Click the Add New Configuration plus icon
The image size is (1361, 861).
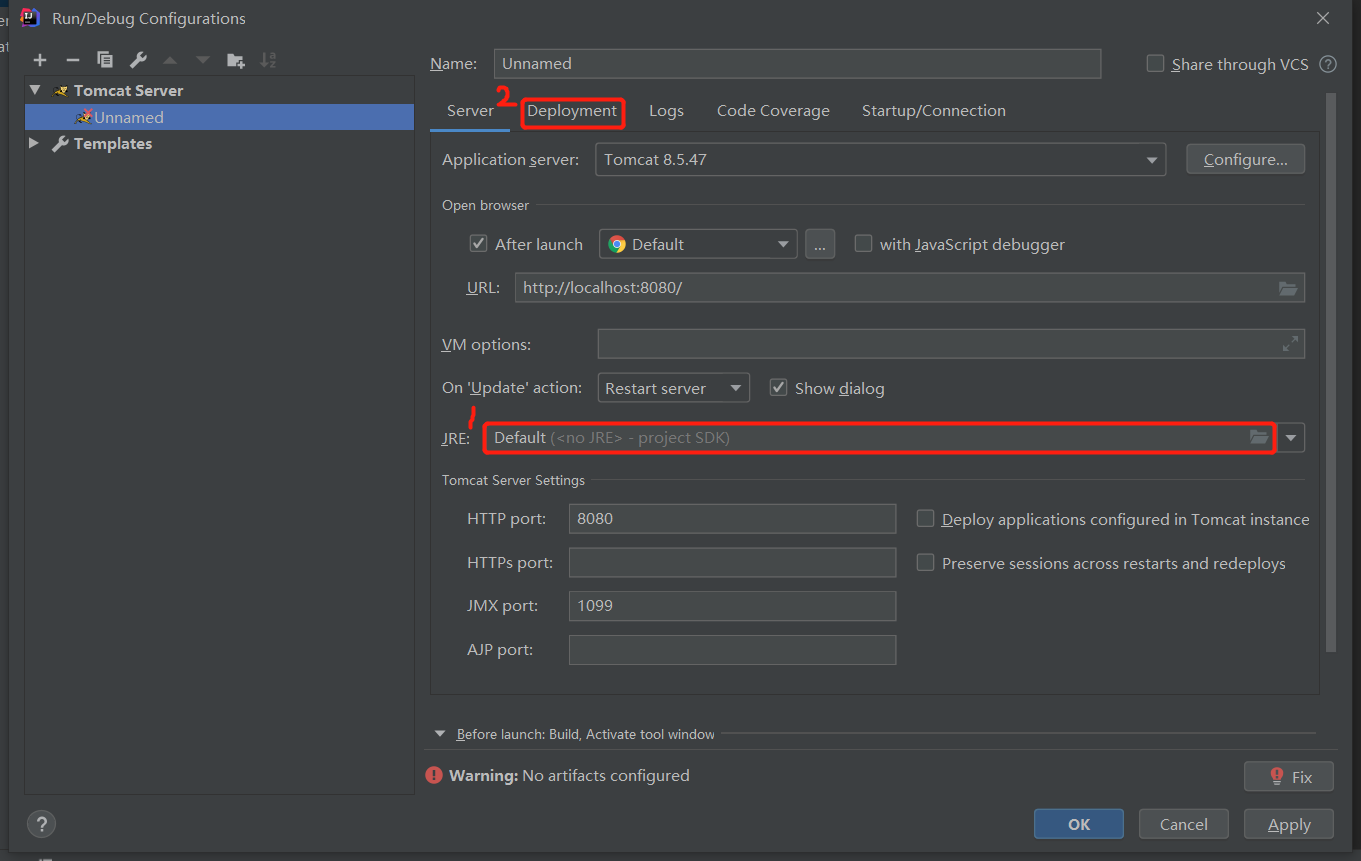[40, 60]
